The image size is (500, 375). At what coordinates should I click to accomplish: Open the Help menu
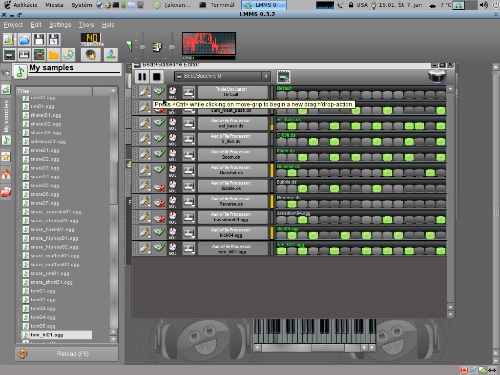pyautogui.click(x=108, y=25)
